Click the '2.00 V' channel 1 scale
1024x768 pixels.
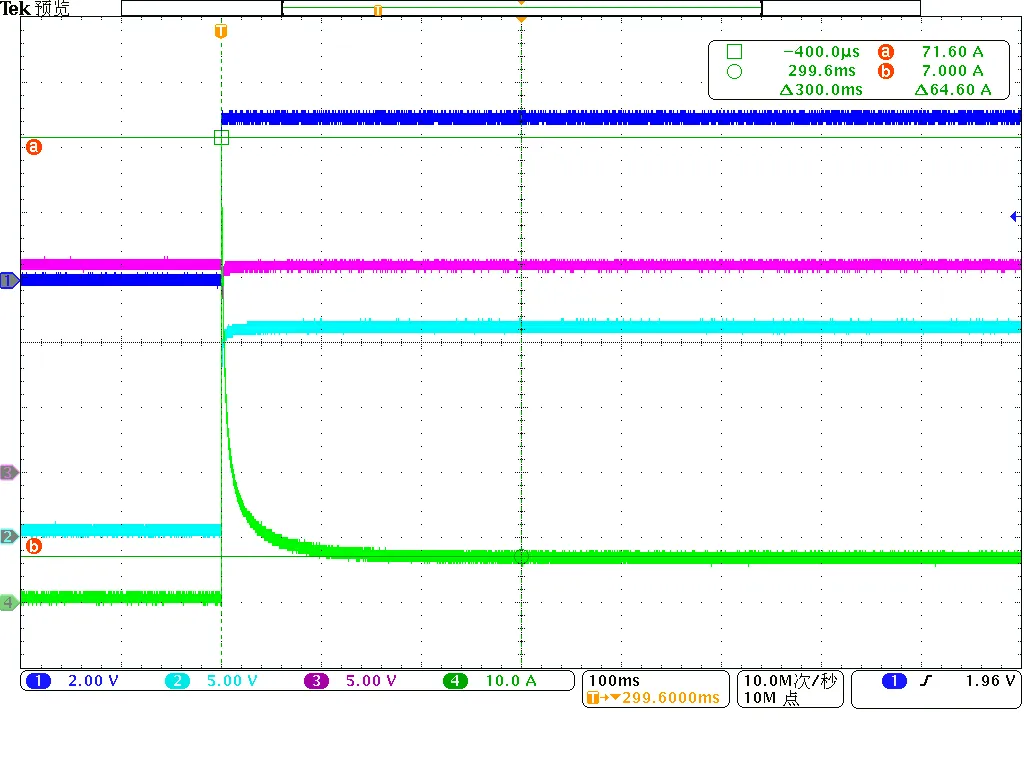point(93,681)
